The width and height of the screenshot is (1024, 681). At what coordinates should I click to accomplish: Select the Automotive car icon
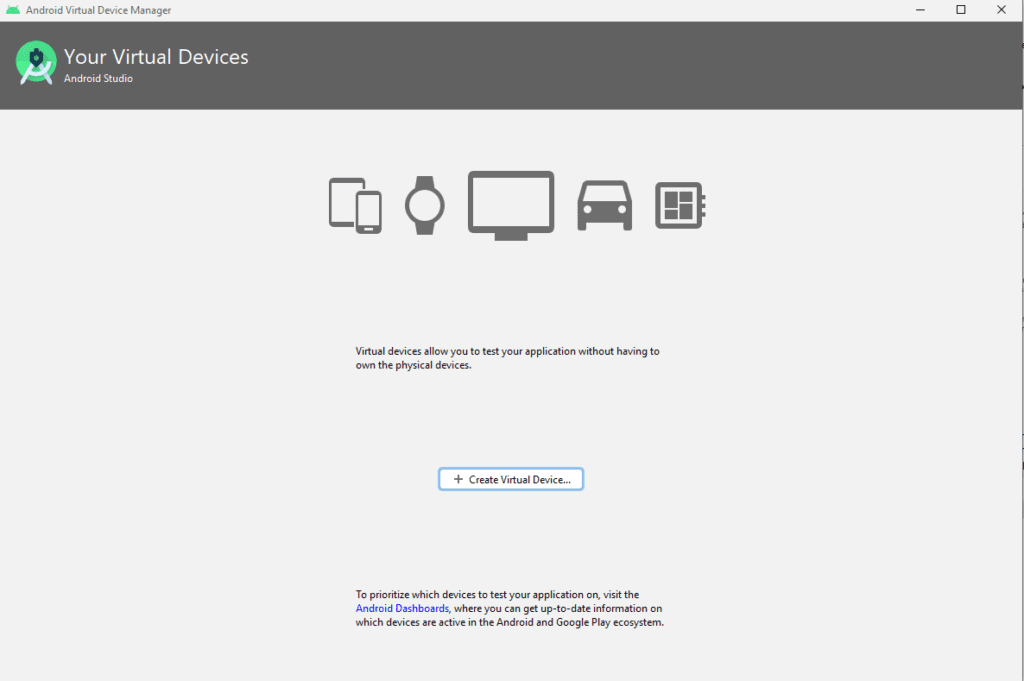[x=604, y=206]
